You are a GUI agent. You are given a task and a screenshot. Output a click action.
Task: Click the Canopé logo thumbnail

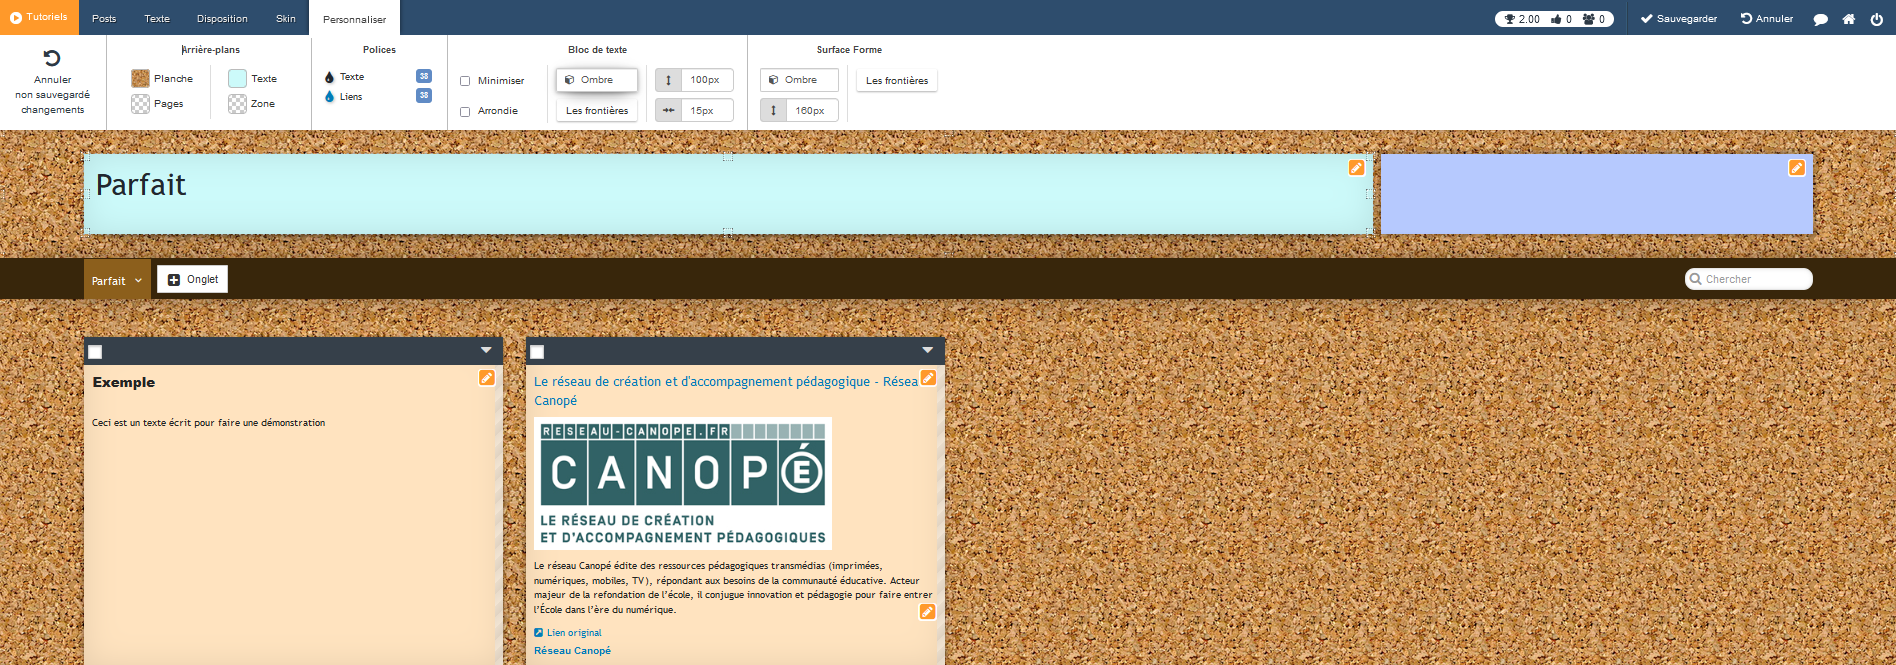click(683, 484)
